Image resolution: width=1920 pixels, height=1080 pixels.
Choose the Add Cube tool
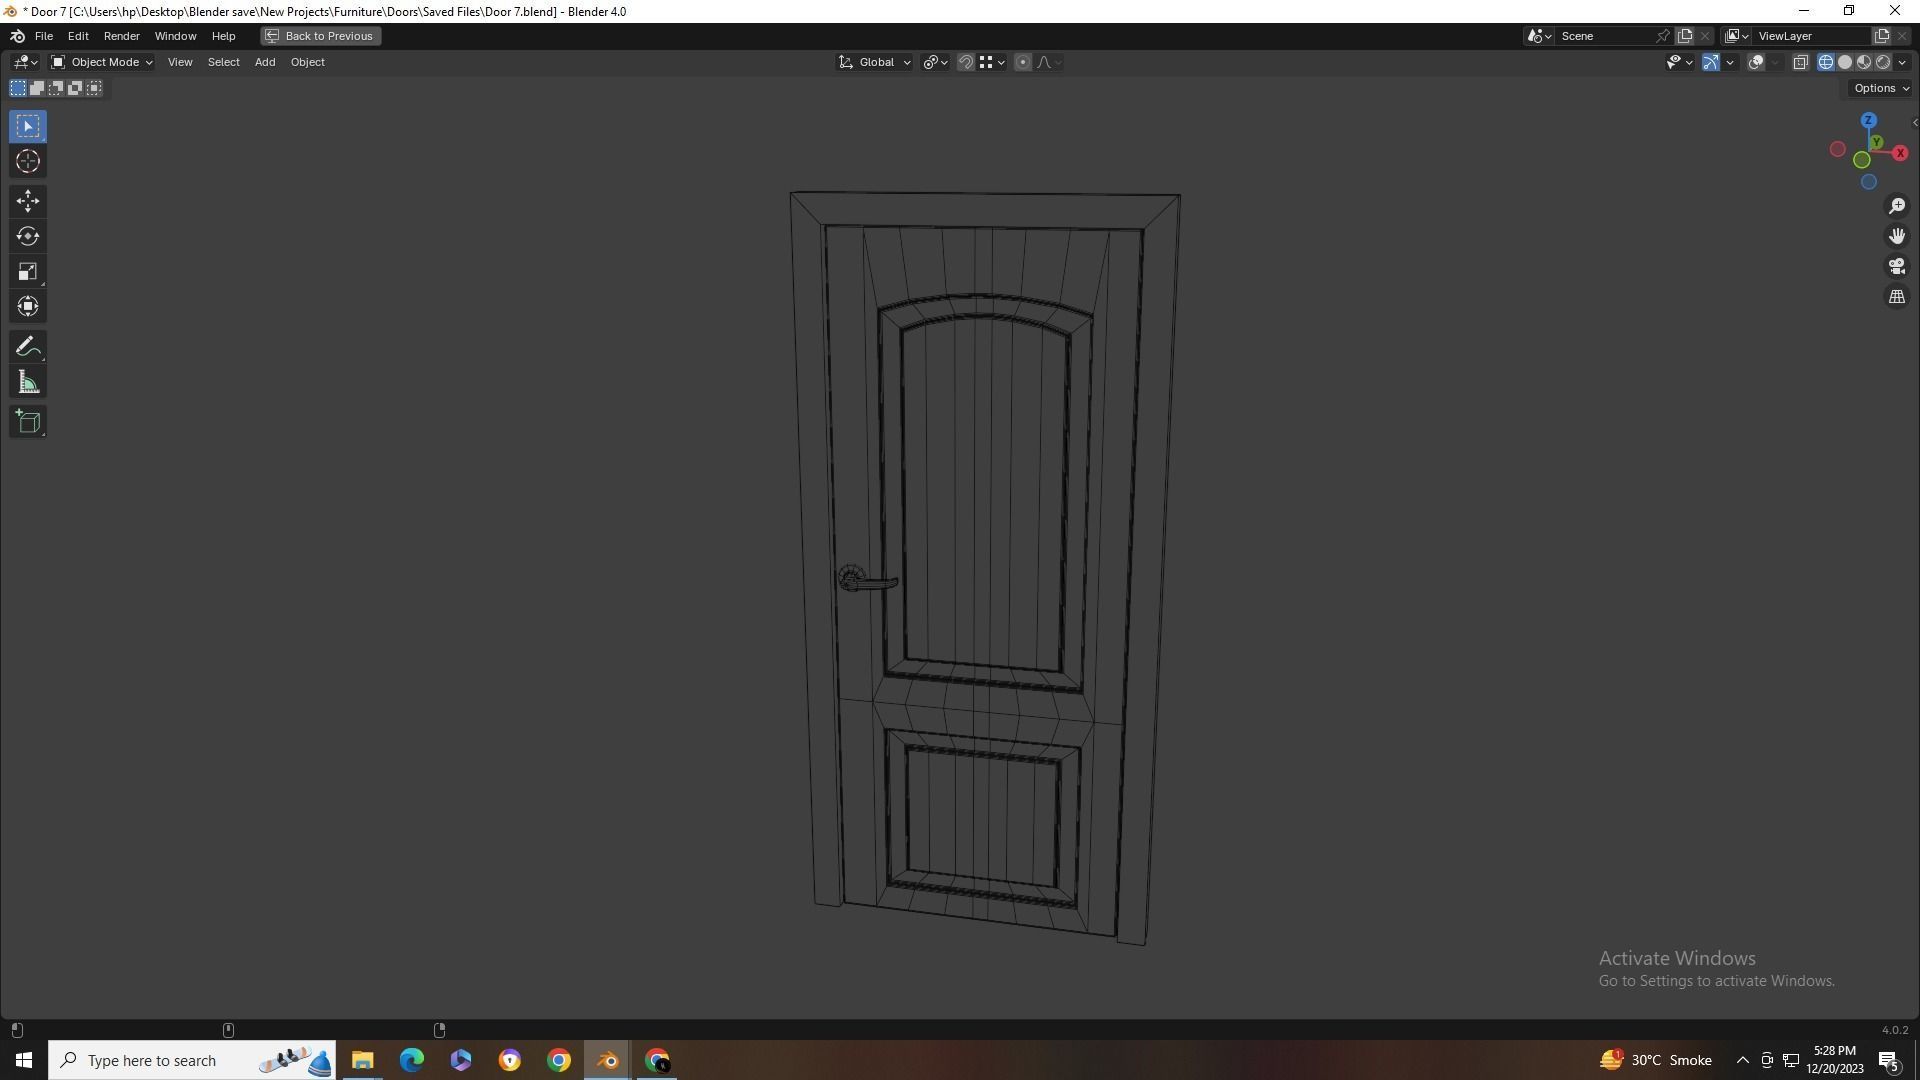pyautogui.click(x=28, y=422)
